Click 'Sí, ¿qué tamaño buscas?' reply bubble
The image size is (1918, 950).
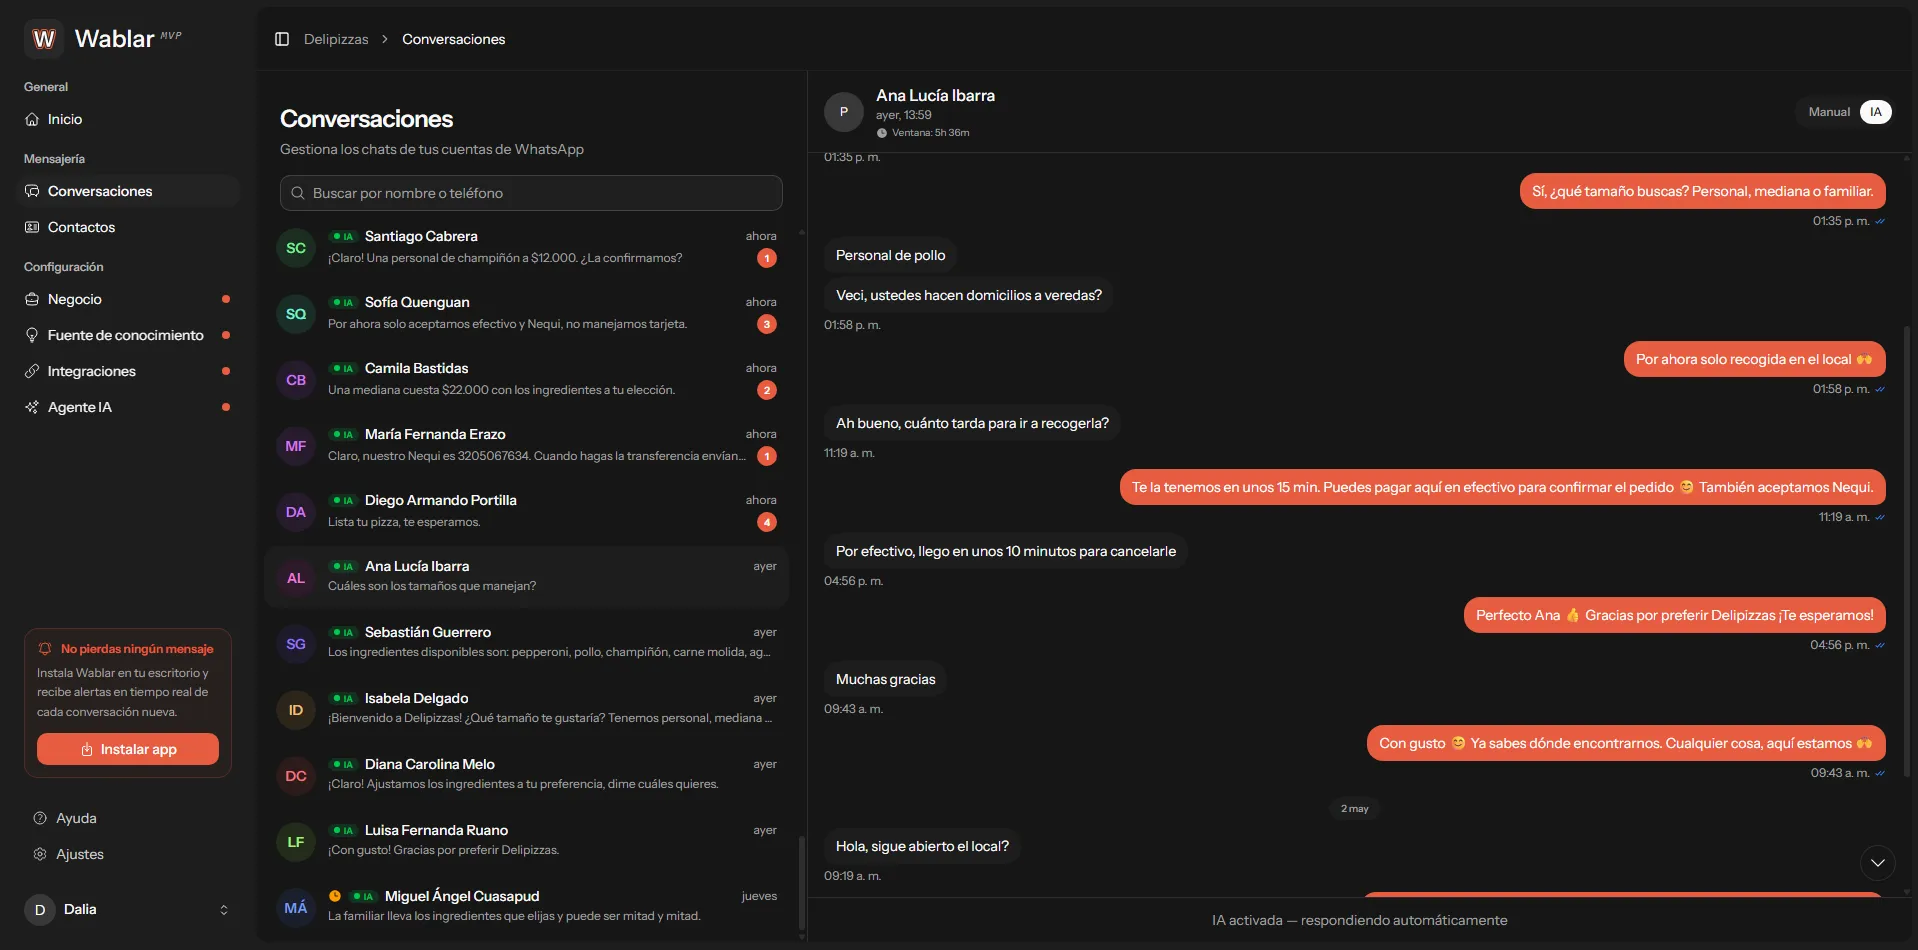point(1703,191)
